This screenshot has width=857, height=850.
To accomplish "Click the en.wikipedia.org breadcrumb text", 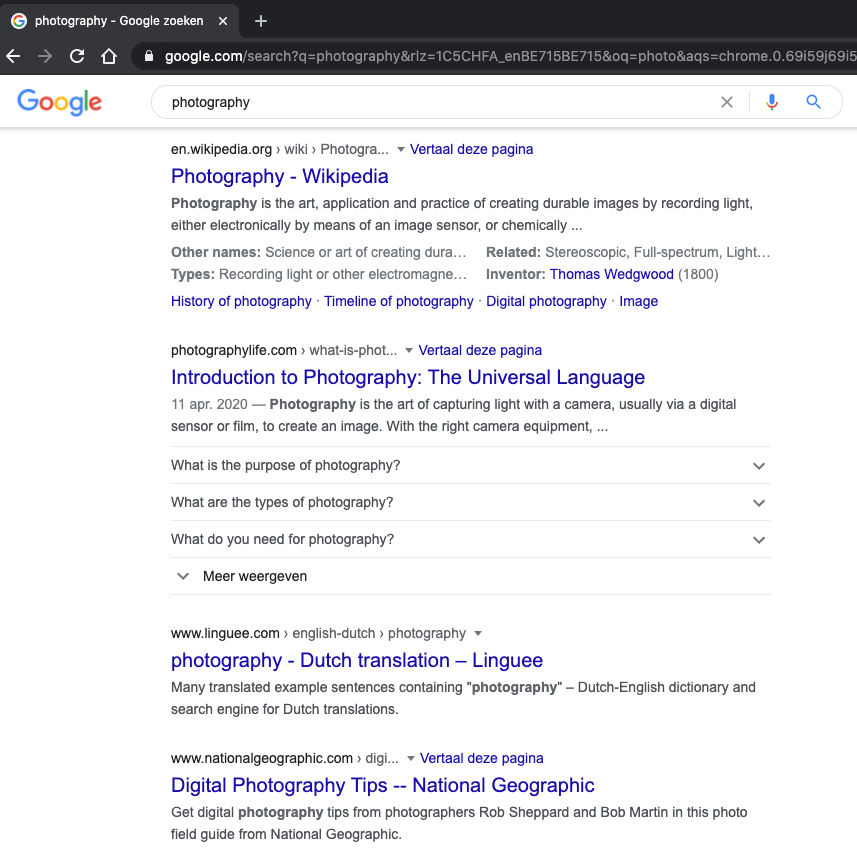I will point(221,149).
